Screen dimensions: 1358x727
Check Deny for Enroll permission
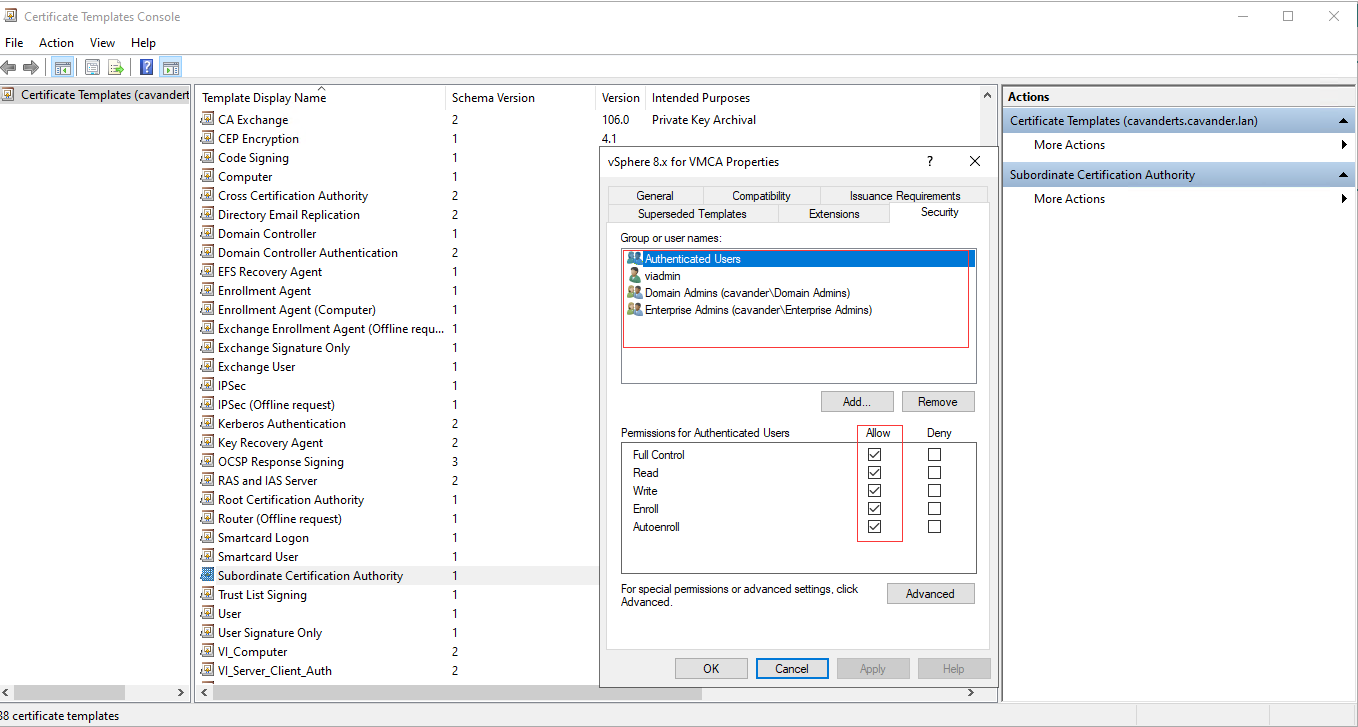point(934,509)
